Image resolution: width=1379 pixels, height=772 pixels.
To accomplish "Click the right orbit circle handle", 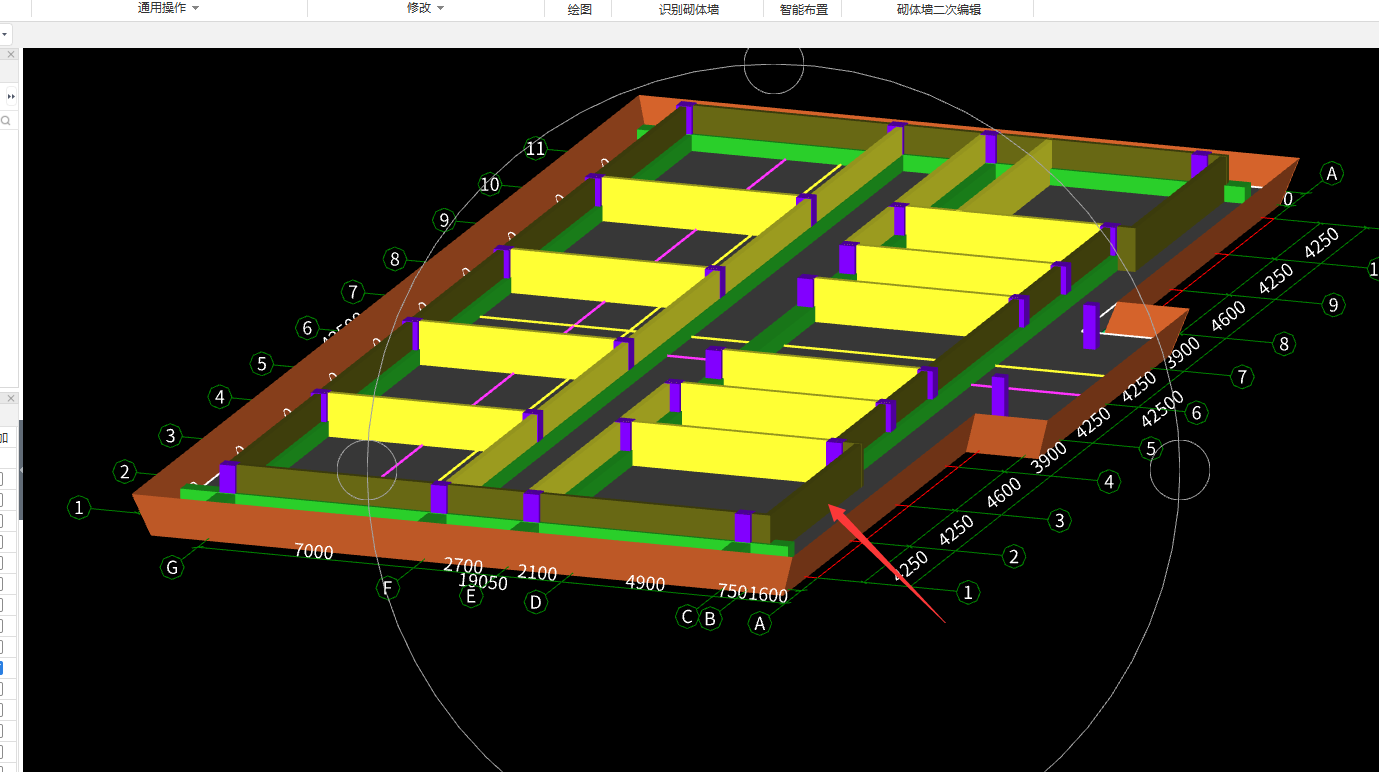I will 1180,469.
